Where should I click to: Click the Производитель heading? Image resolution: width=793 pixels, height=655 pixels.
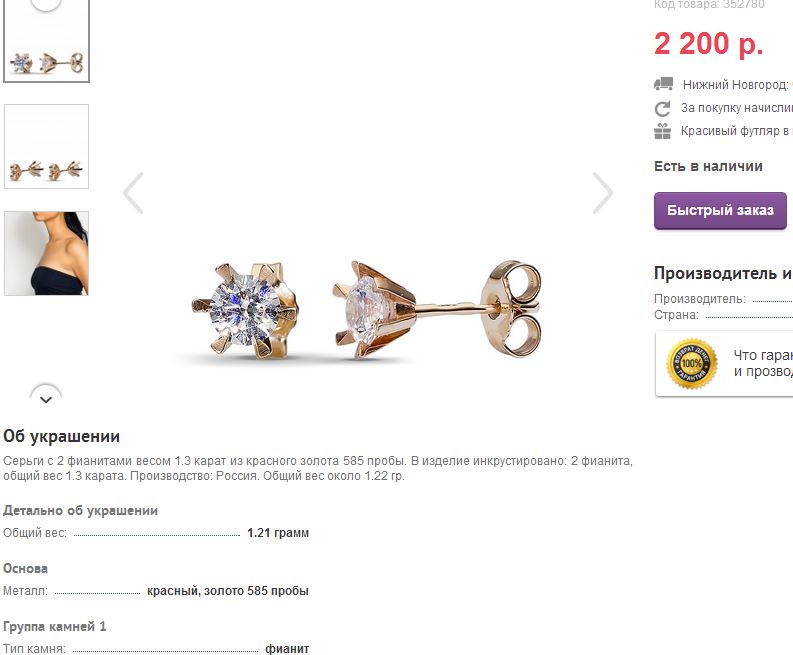coord(723,273)
